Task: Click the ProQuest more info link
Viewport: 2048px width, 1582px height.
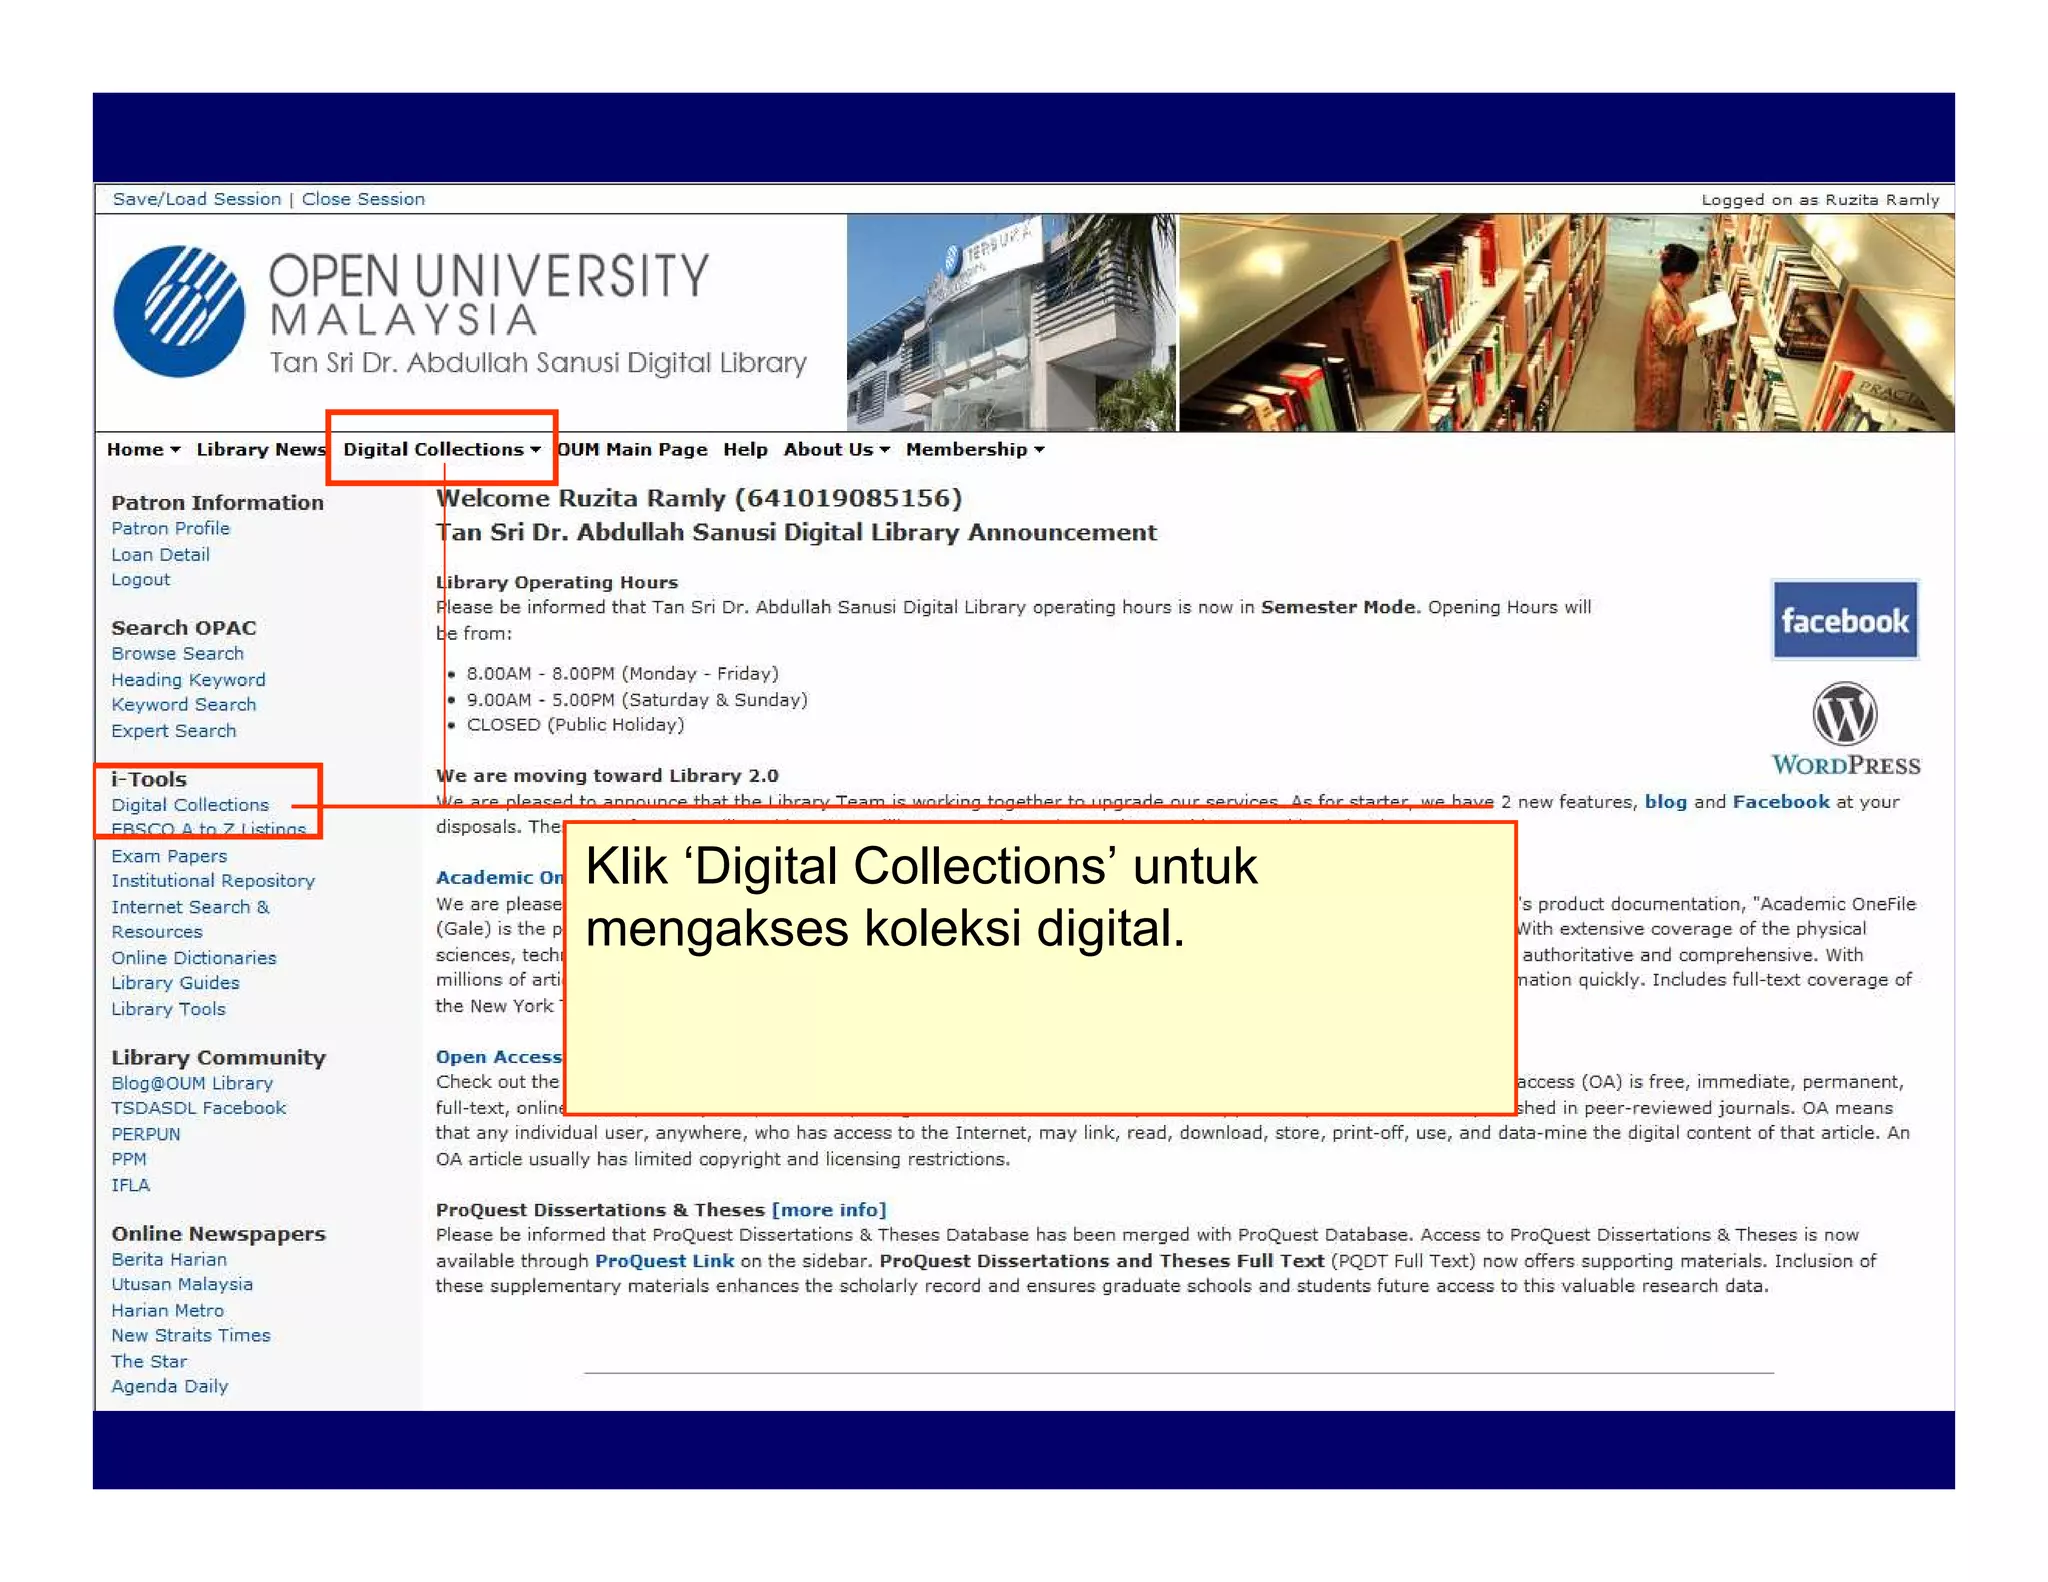Action: [x=828, y=1210]
